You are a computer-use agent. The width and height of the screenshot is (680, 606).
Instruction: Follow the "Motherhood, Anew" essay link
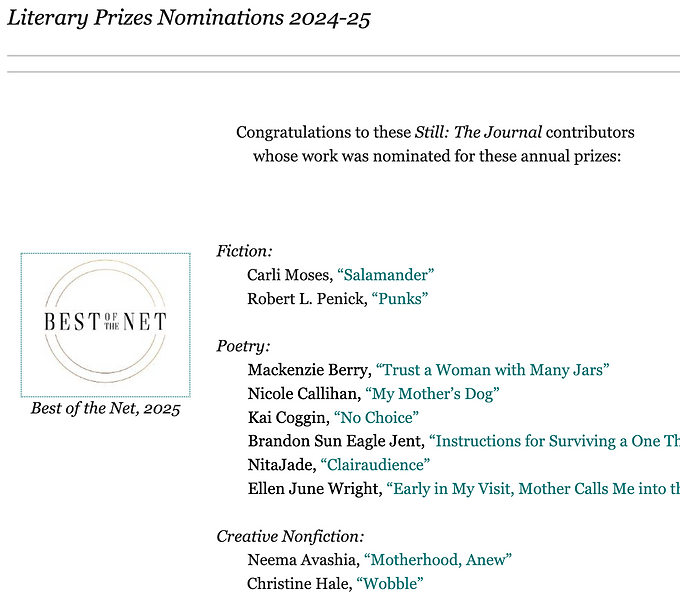tap(438, 560)
